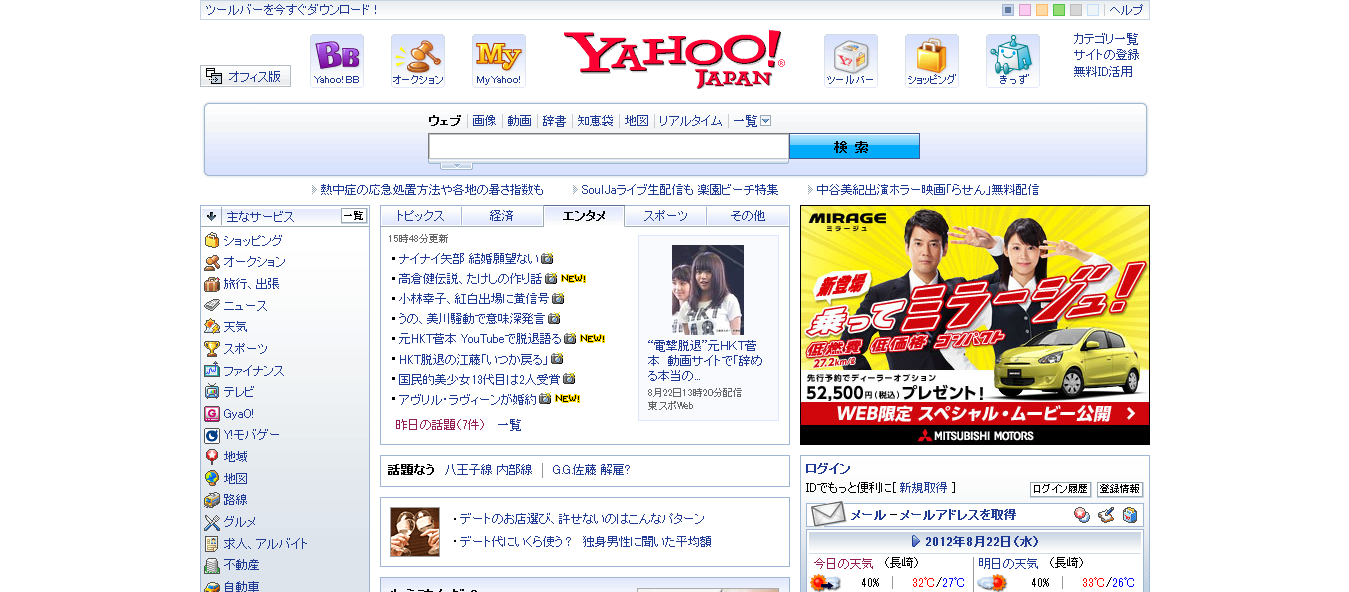This screenshot has height=592, width=1349.
Task: Click today's Nagasaki weather sun icon
Action: (x=825, y=583)
